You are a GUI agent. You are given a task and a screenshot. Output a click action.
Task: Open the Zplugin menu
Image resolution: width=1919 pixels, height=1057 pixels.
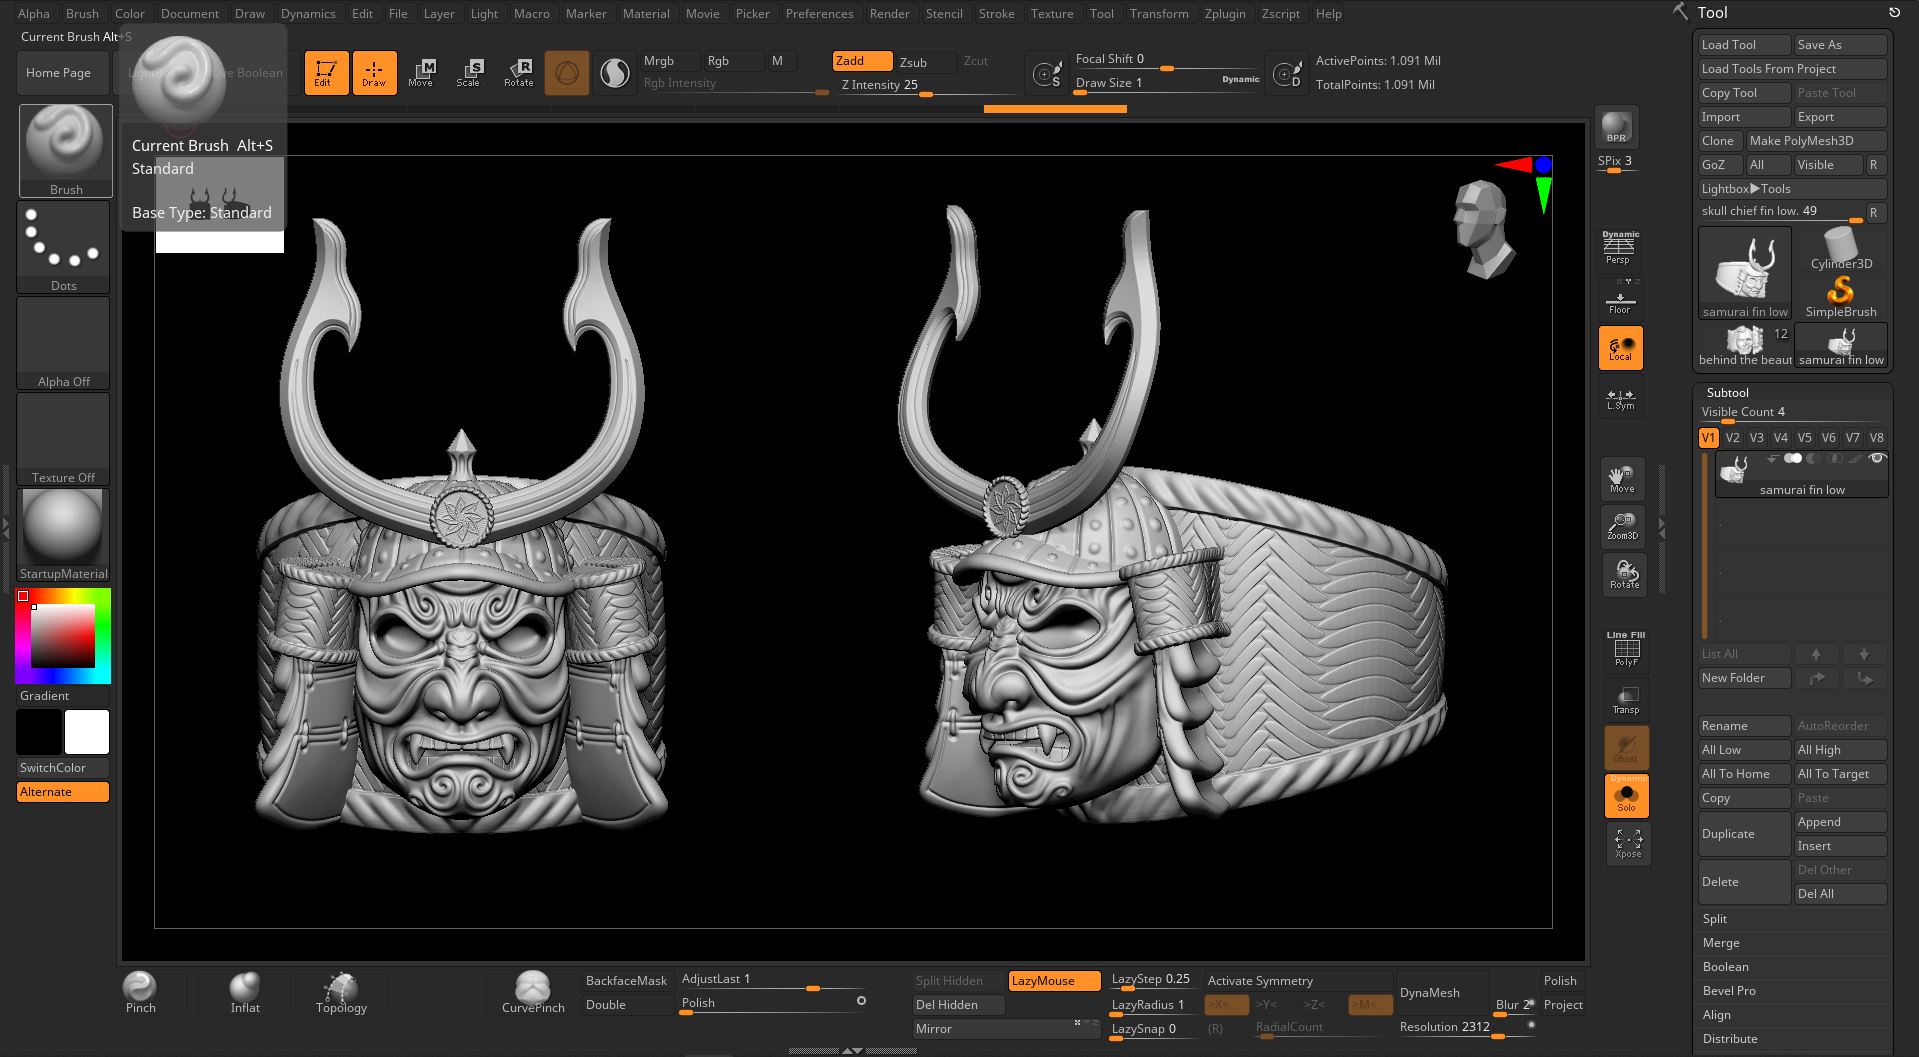[x=1224, y=13]
